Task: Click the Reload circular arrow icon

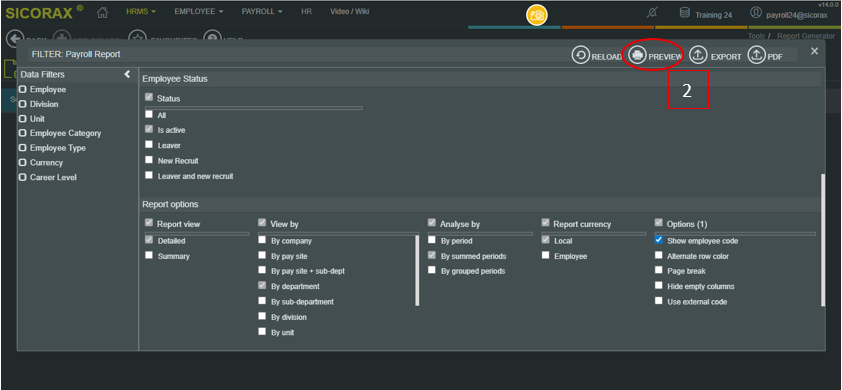Action: click(x=580, y=55)
